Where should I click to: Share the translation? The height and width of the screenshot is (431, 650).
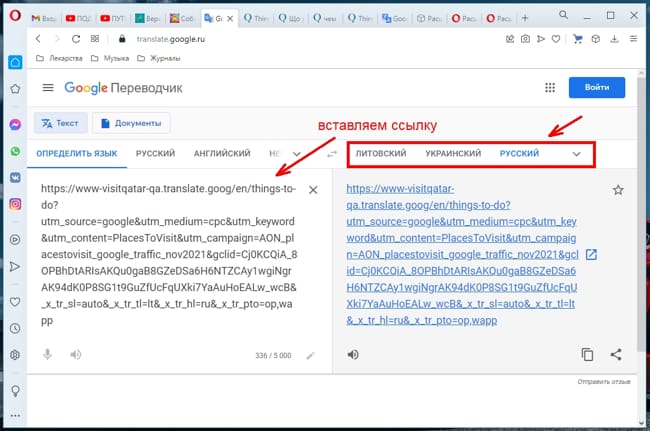[x=616, y=355]
